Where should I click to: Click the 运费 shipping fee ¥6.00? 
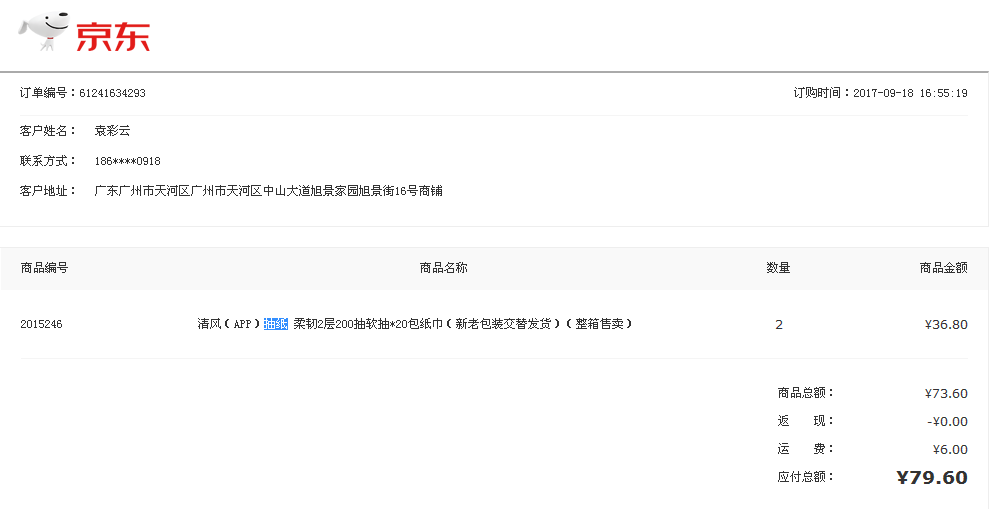(950, 449)
